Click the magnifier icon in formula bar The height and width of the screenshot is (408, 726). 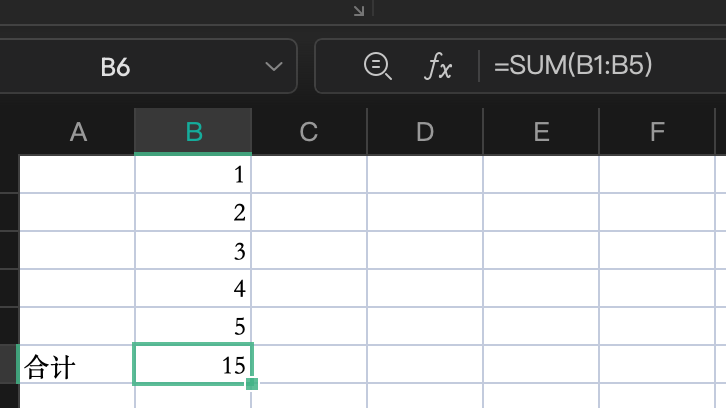pos(376,66)
